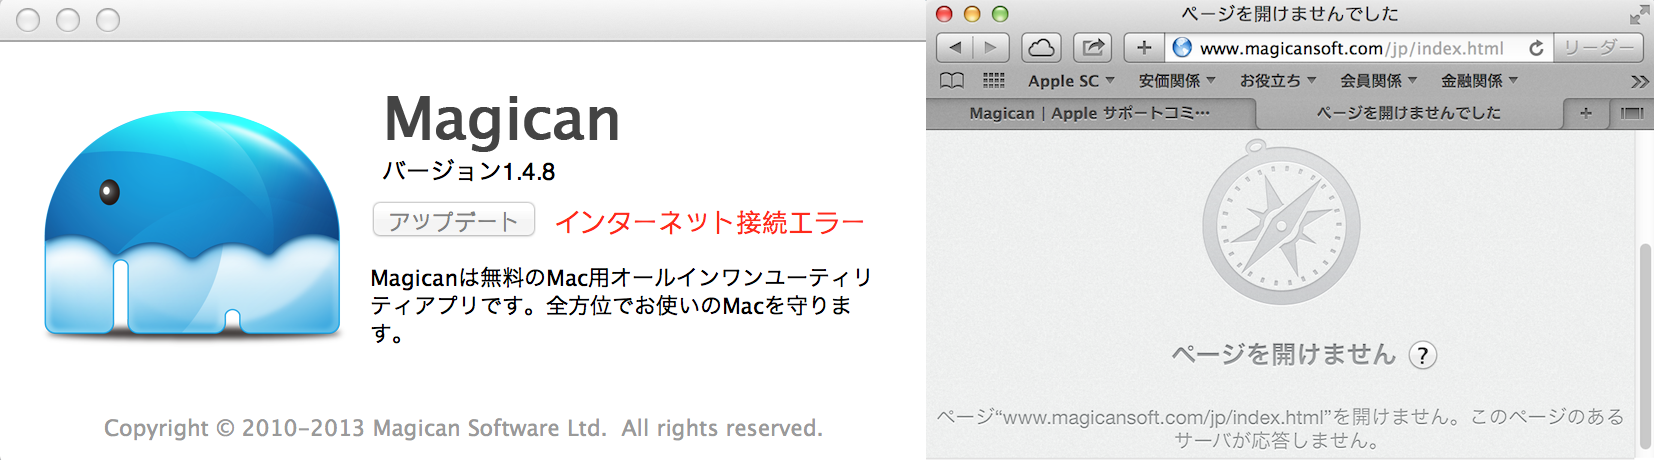Click Safari's Share icon
Viewport: 1660px width, 460px height.
pyautogui.click(x=1093, y=47)
